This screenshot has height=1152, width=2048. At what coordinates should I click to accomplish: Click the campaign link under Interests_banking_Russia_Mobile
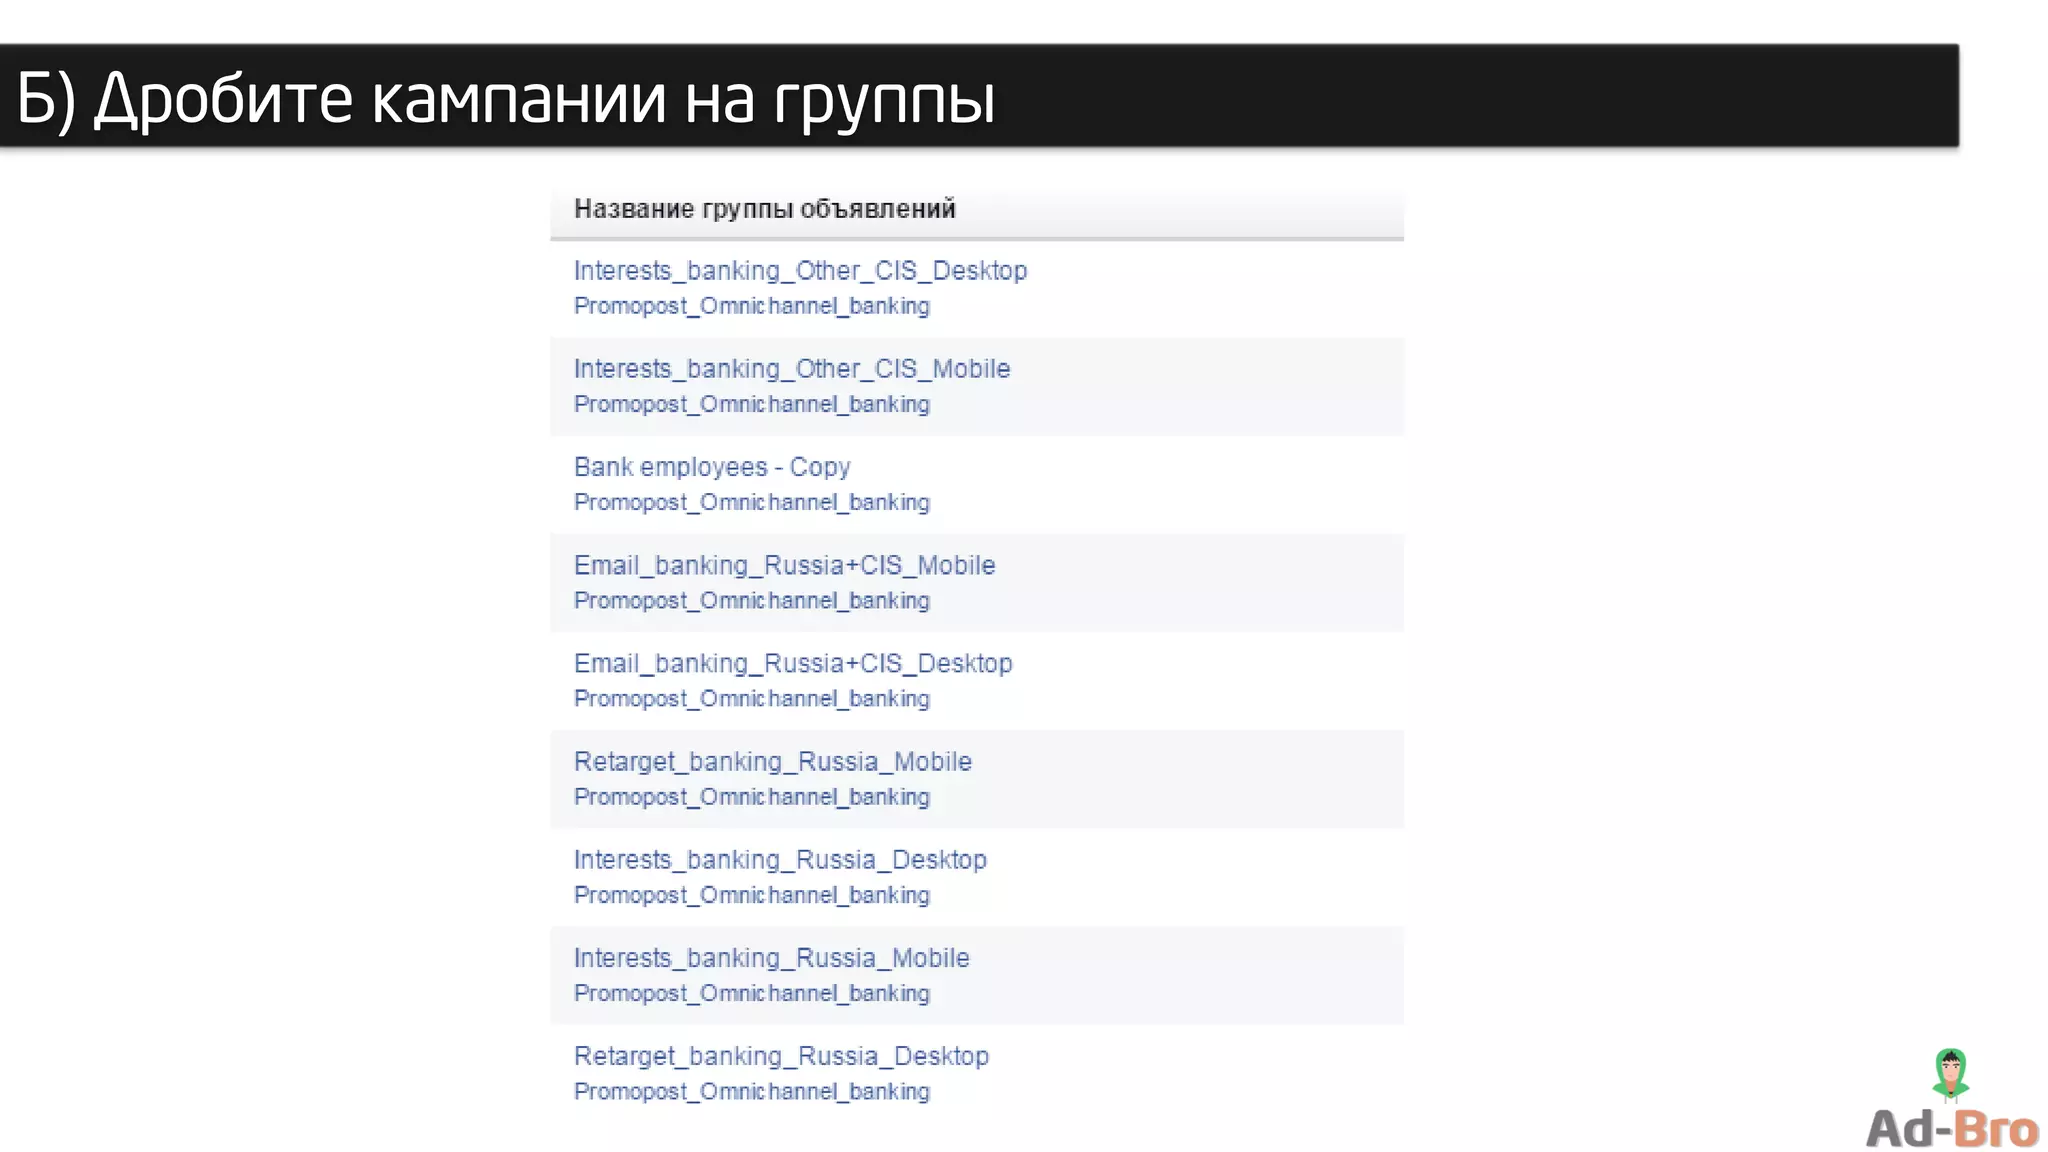point(751,993)
